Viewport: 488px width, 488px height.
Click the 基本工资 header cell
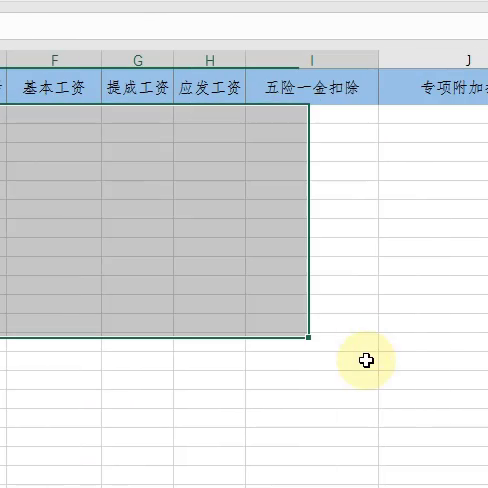(54, 87)
